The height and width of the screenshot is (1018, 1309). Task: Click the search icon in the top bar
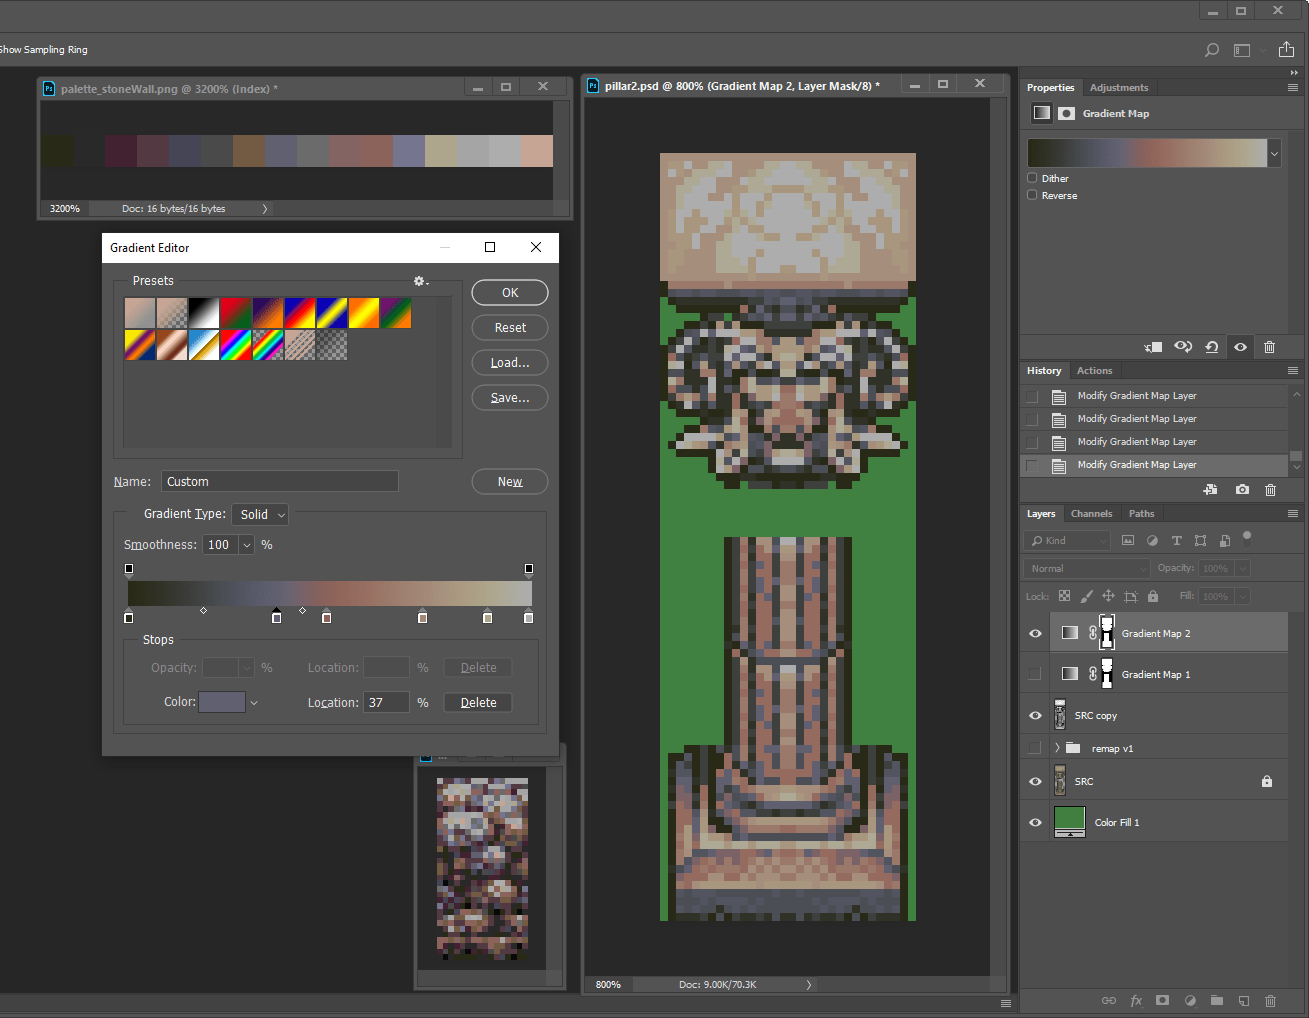[1211, 50]
